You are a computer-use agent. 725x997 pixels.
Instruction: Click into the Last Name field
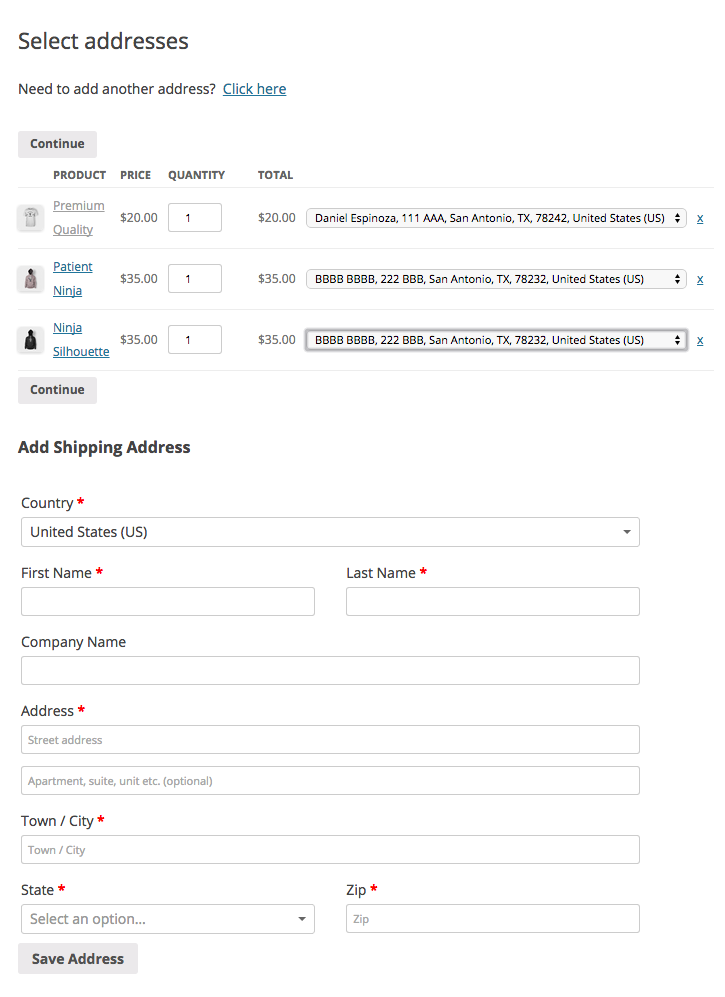(492, 602)
